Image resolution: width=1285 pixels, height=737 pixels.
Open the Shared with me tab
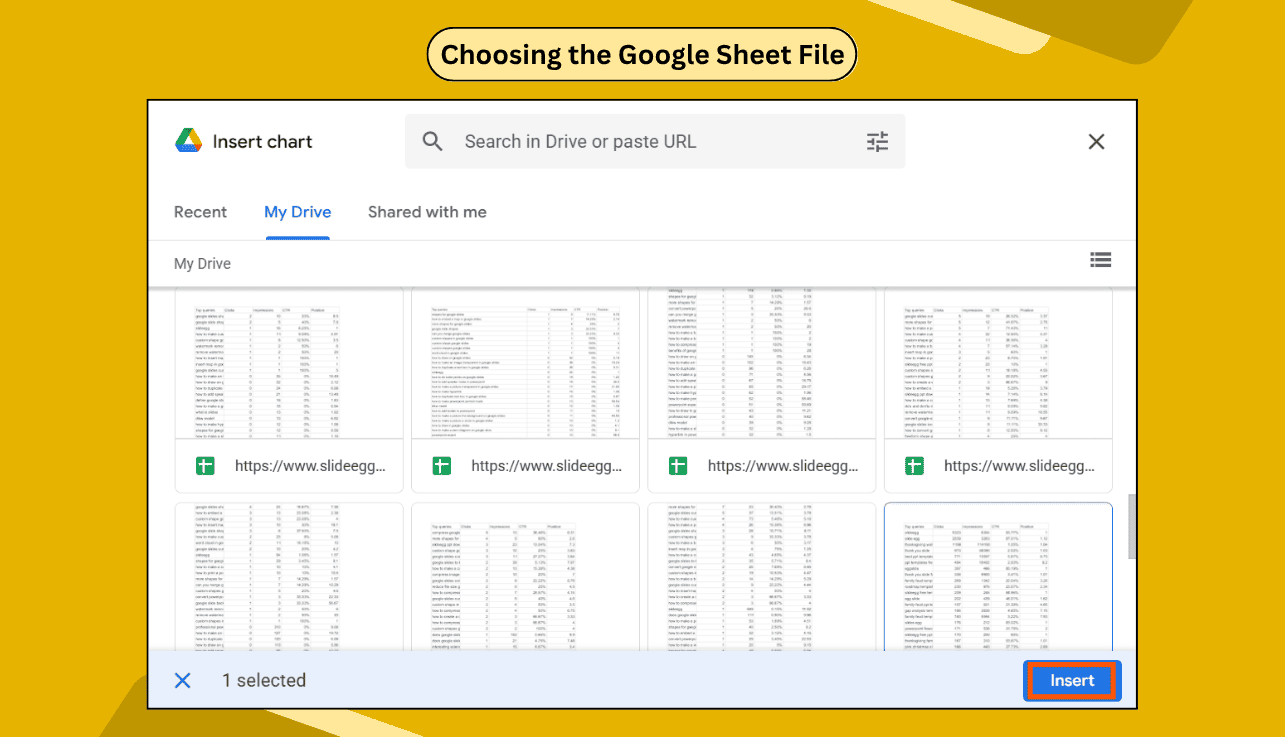[x=427, y=212]
